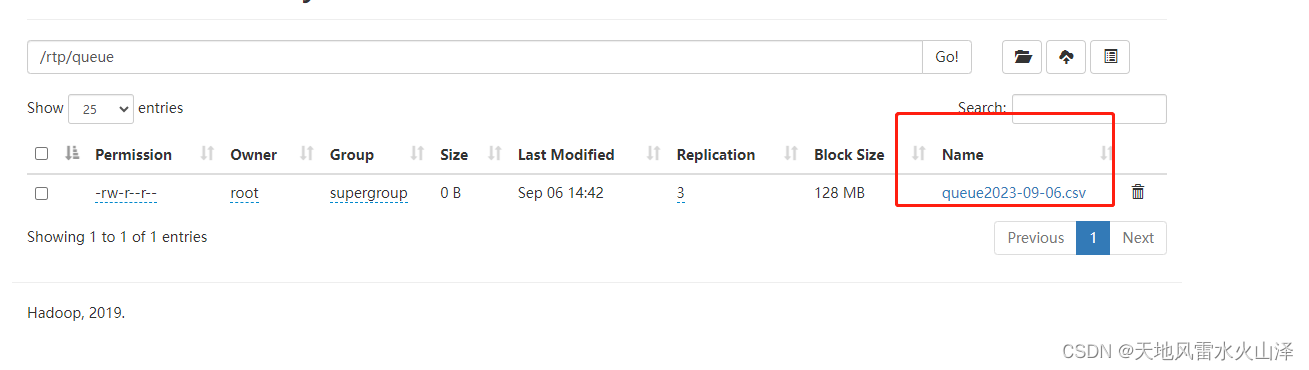The image size is (1309, 370).
Task: Click the -rw-r--r-- permission link
Action: click(126, 193)
